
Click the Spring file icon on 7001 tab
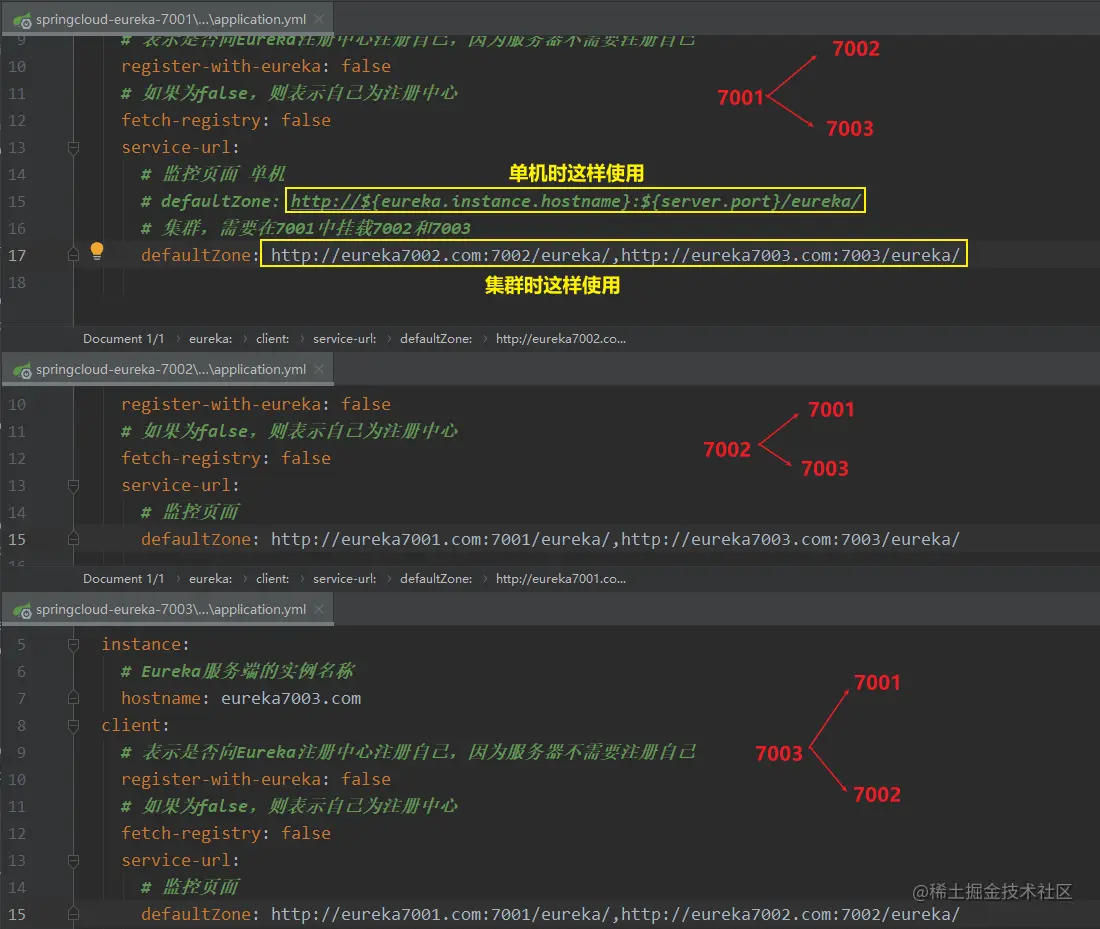(22, 20)
